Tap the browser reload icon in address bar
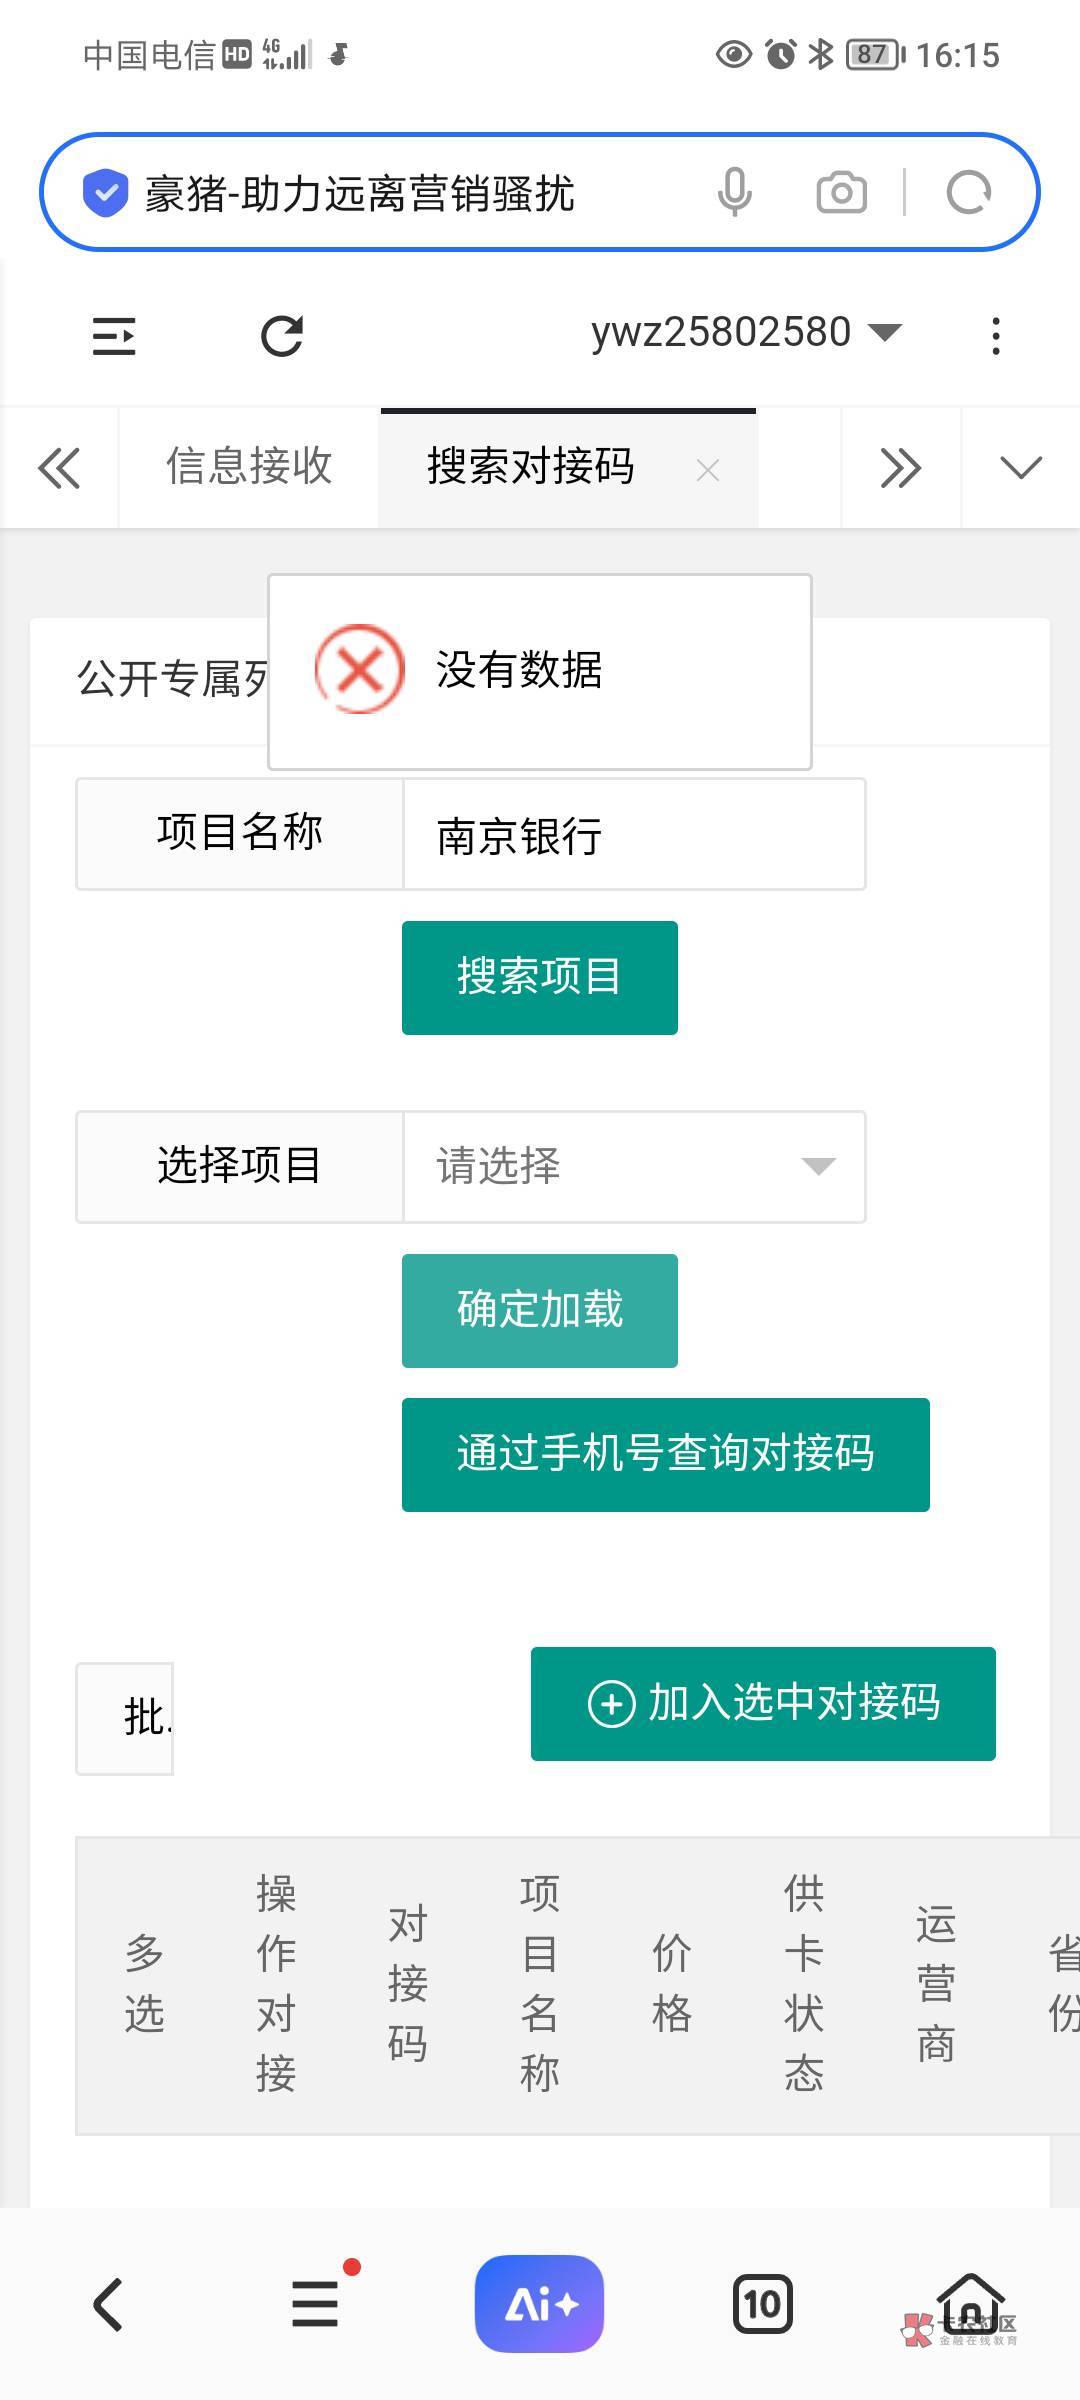Screen dimensions: 1080x2400 pos(968,192)
